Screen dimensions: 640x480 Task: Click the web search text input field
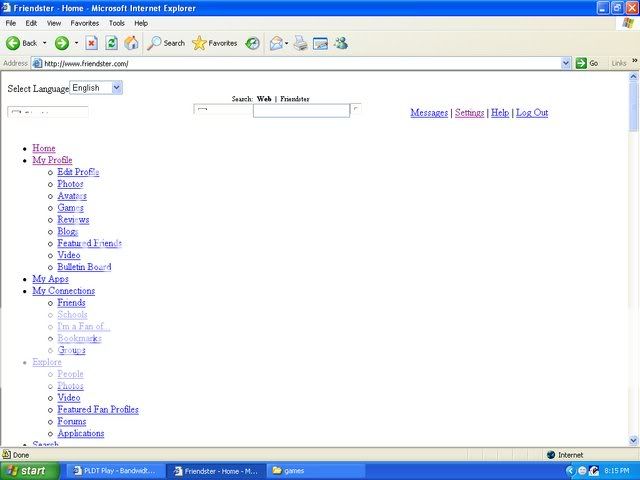point(301,111)
